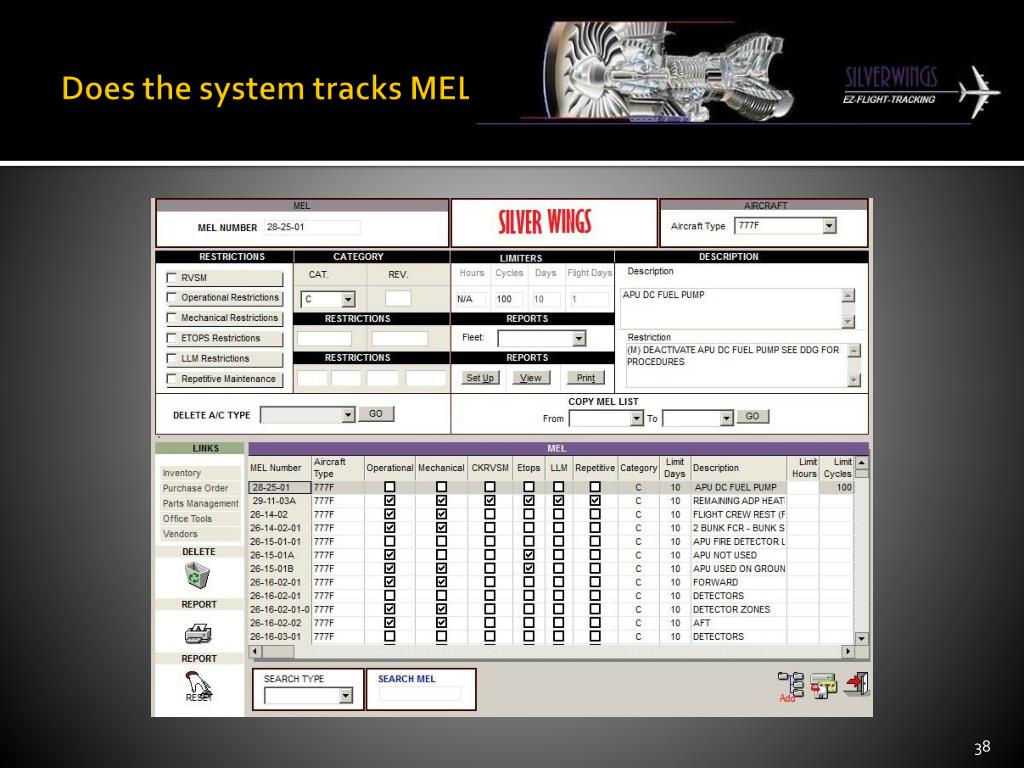
Task: Open the SEARCH TYPE dropdown
Action: [346, 696]
